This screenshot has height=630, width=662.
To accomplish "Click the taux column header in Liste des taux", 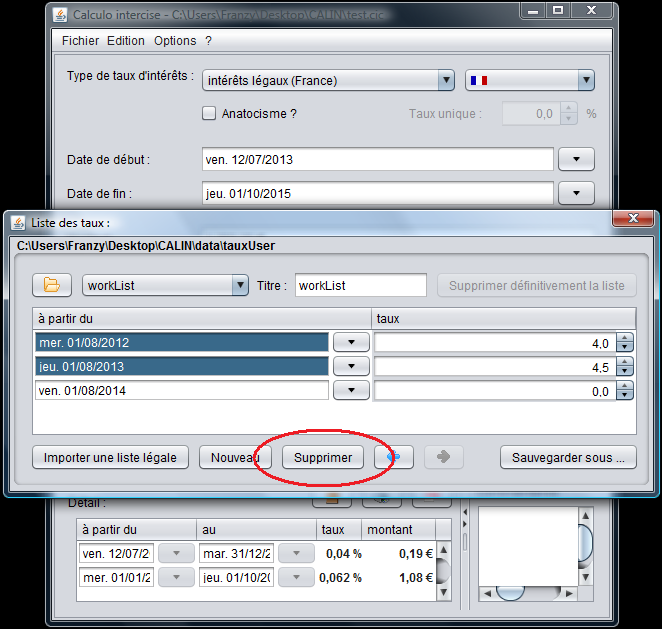I will (503, 318).
